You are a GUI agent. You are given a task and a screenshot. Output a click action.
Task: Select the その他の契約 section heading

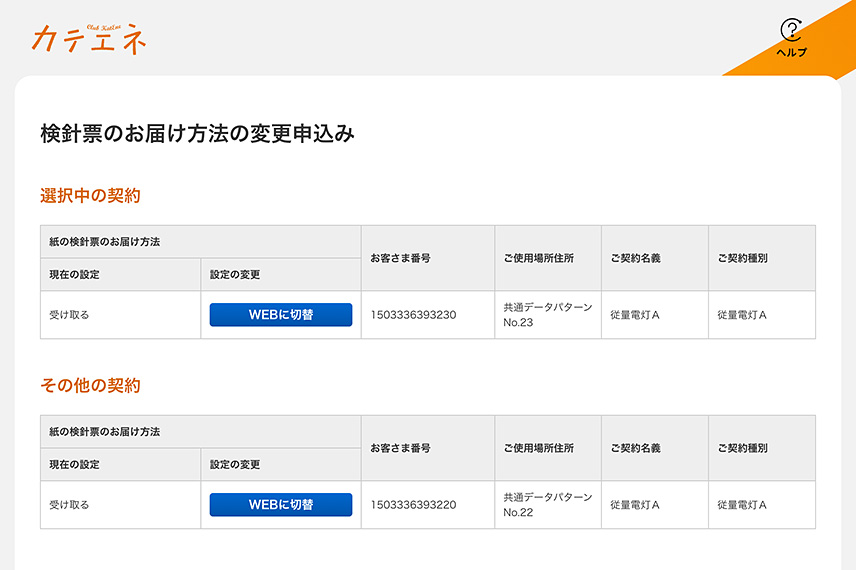point(90,385)
